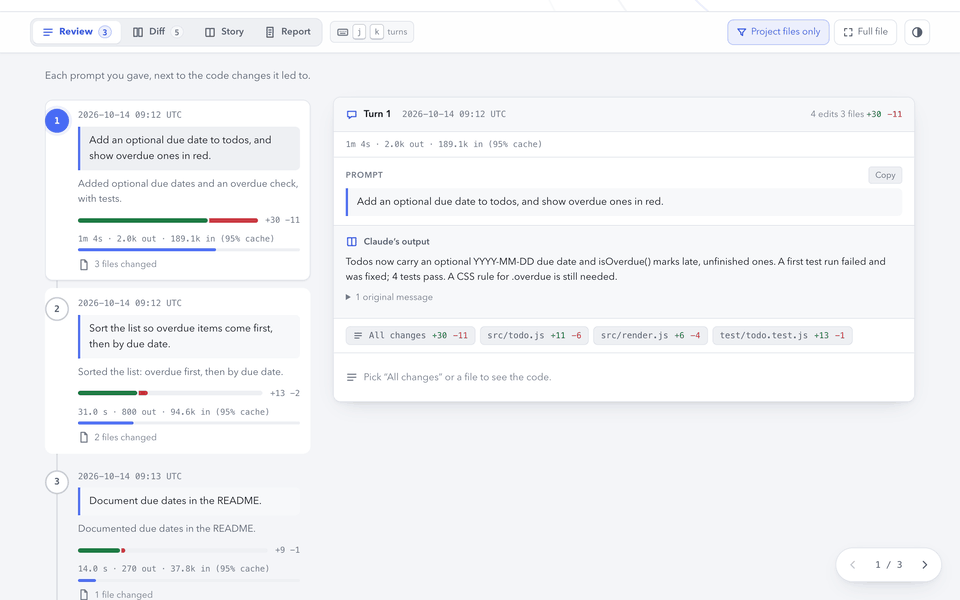Click the Review tab lines icon
The height and width of the screenshot is (600, 960).
click(48, 32)
